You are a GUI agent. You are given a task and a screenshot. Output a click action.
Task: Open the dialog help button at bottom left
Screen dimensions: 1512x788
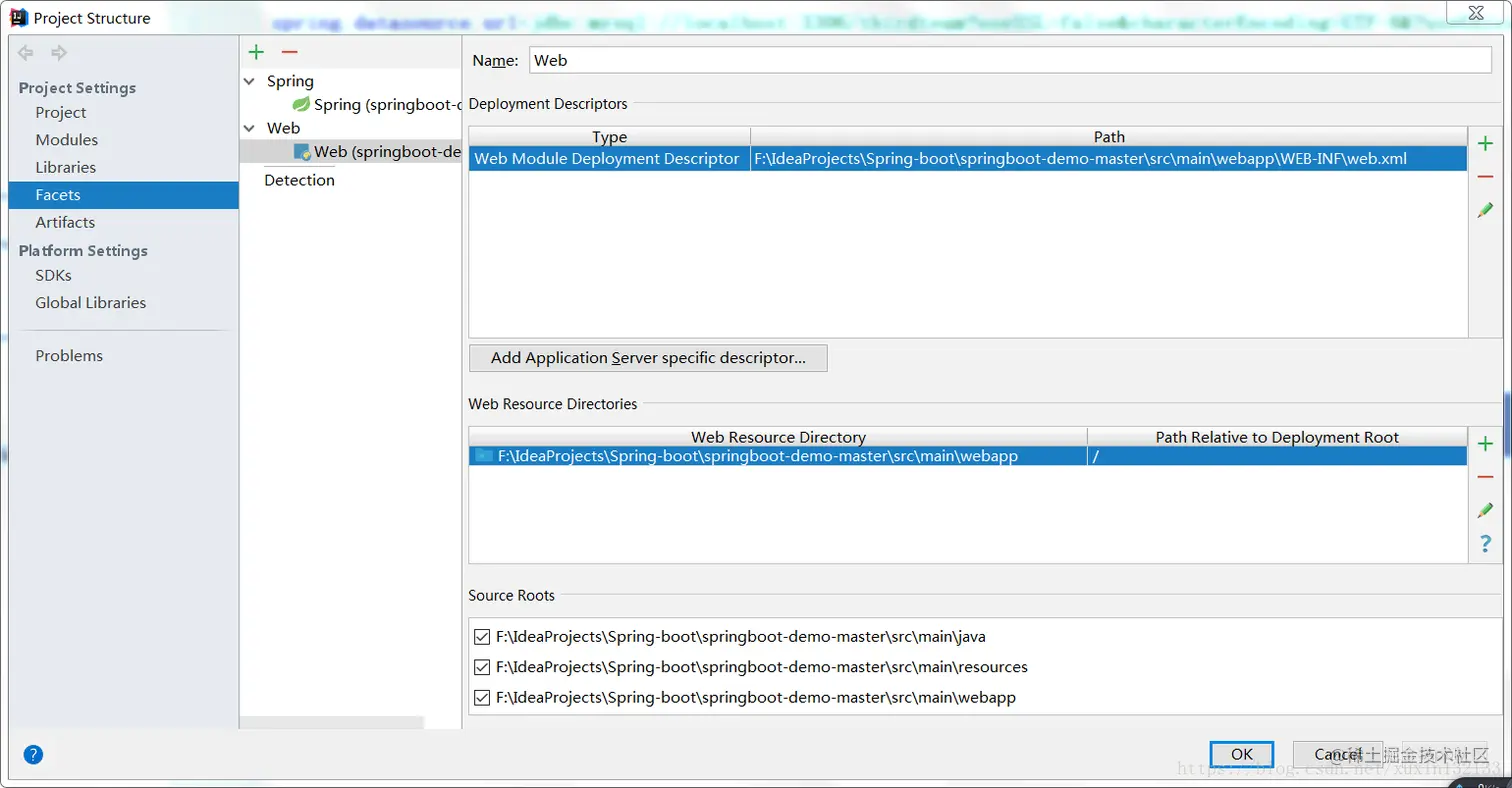(x=33, y=754)
